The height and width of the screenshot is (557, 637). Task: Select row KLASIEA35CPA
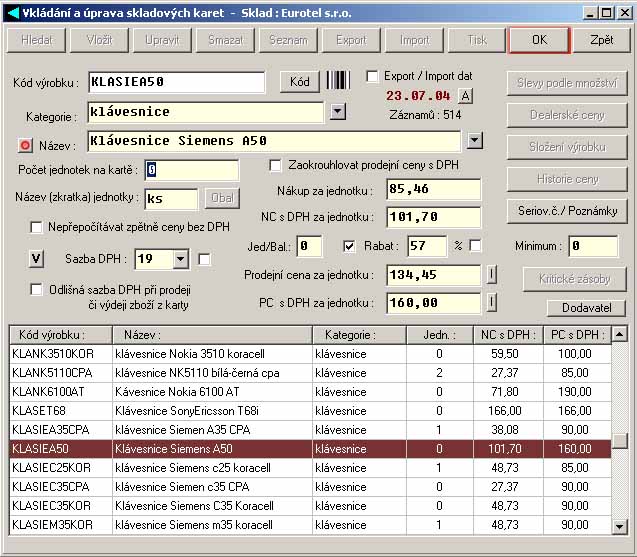[x=310, y=430]
